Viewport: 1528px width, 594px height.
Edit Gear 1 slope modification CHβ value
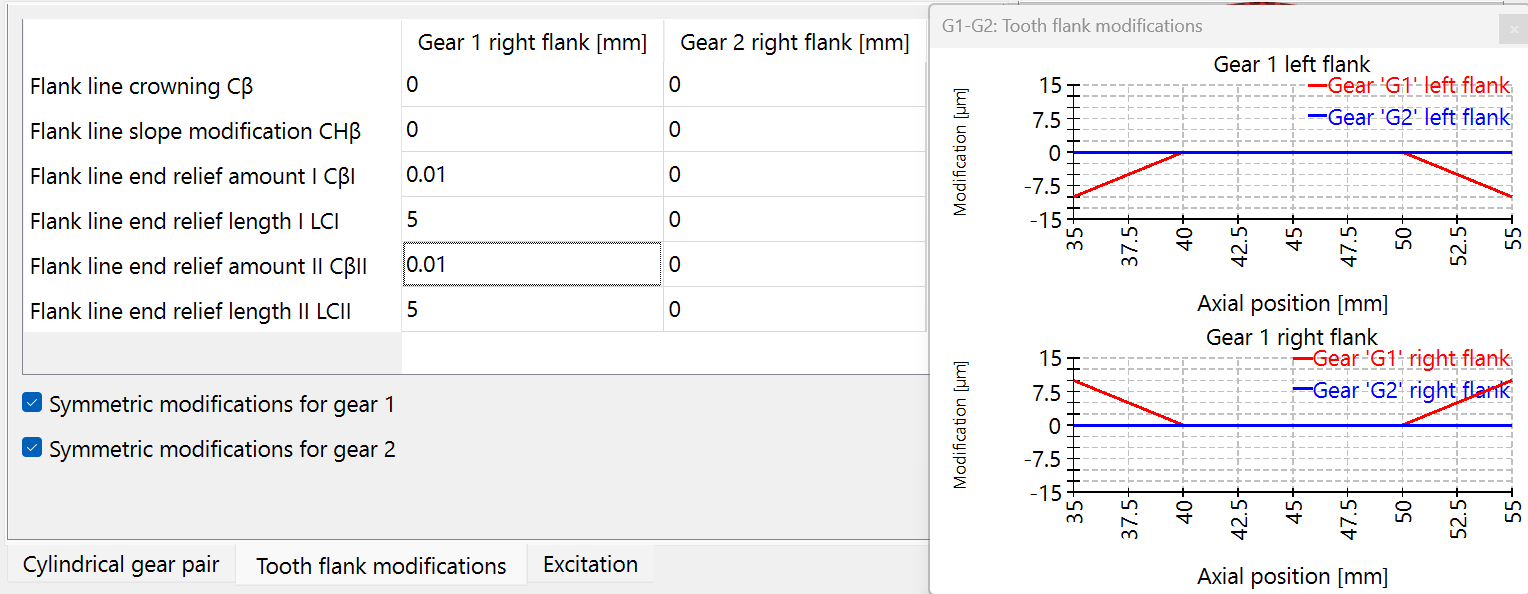(531, 130)
